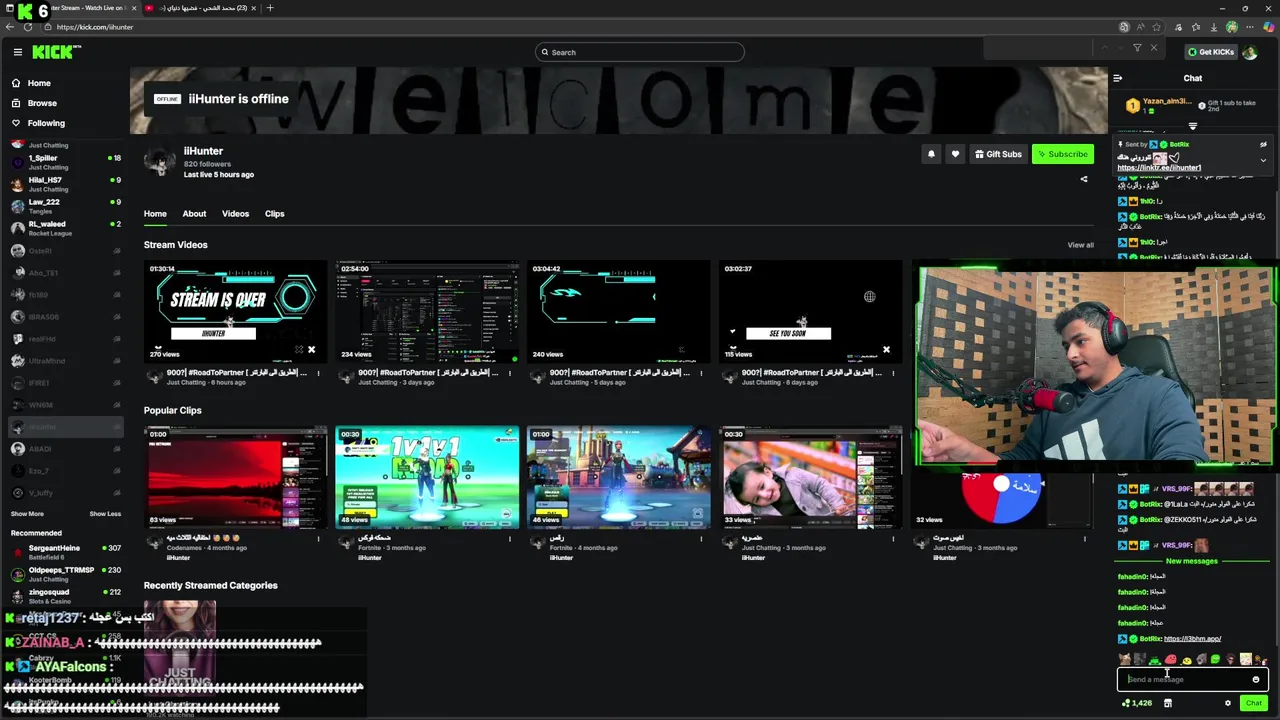1280x720 pixels.
Task: Open a new browser tab
Action: (270, 8)
